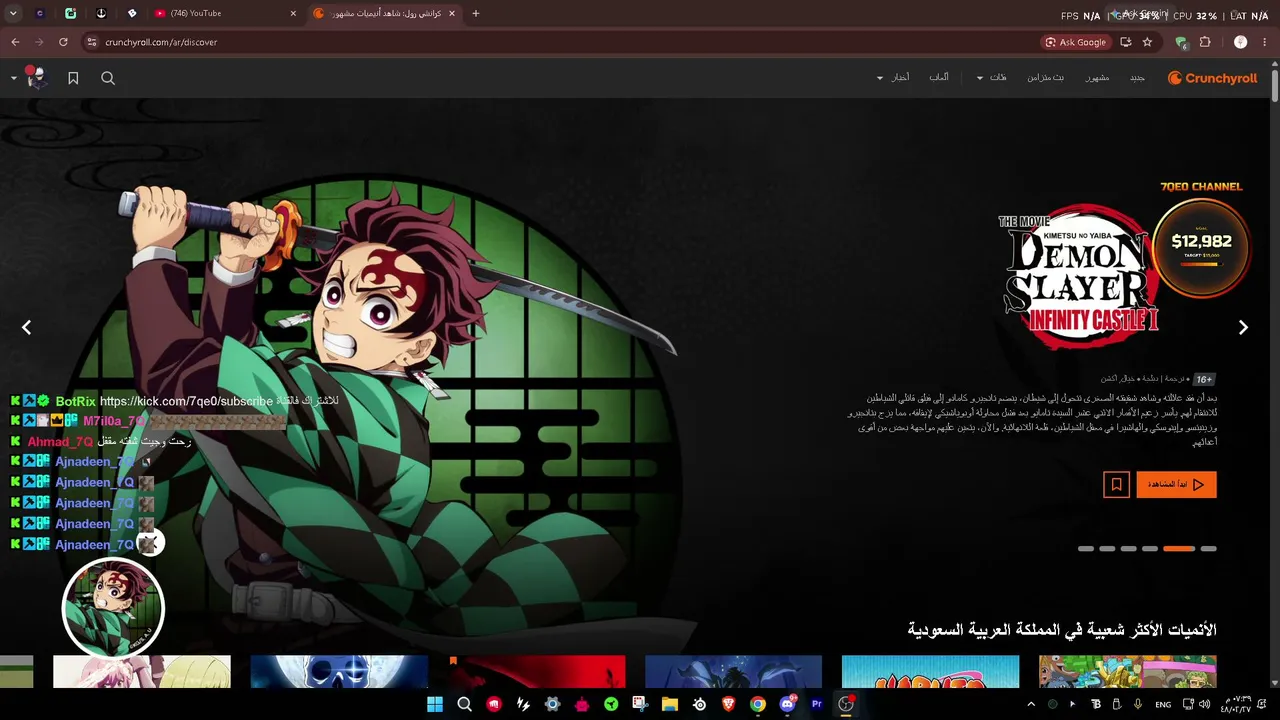This screenshot has height=720, width=1280.
Task: Go back in browser history
Action: point(15,42)
